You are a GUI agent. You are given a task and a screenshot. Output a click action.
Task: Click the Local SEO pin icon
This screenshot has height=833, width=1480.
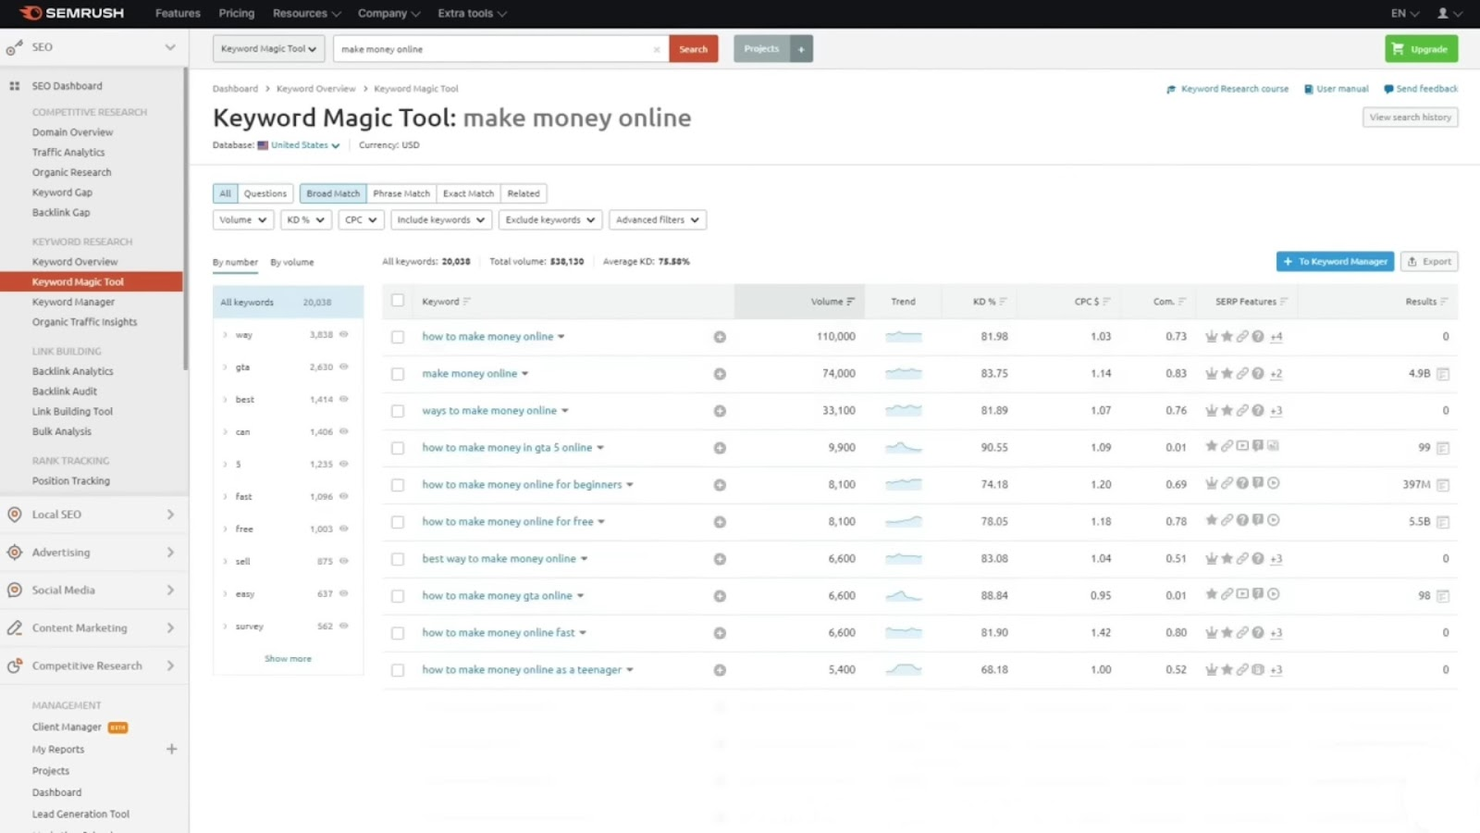coord(14,514)
